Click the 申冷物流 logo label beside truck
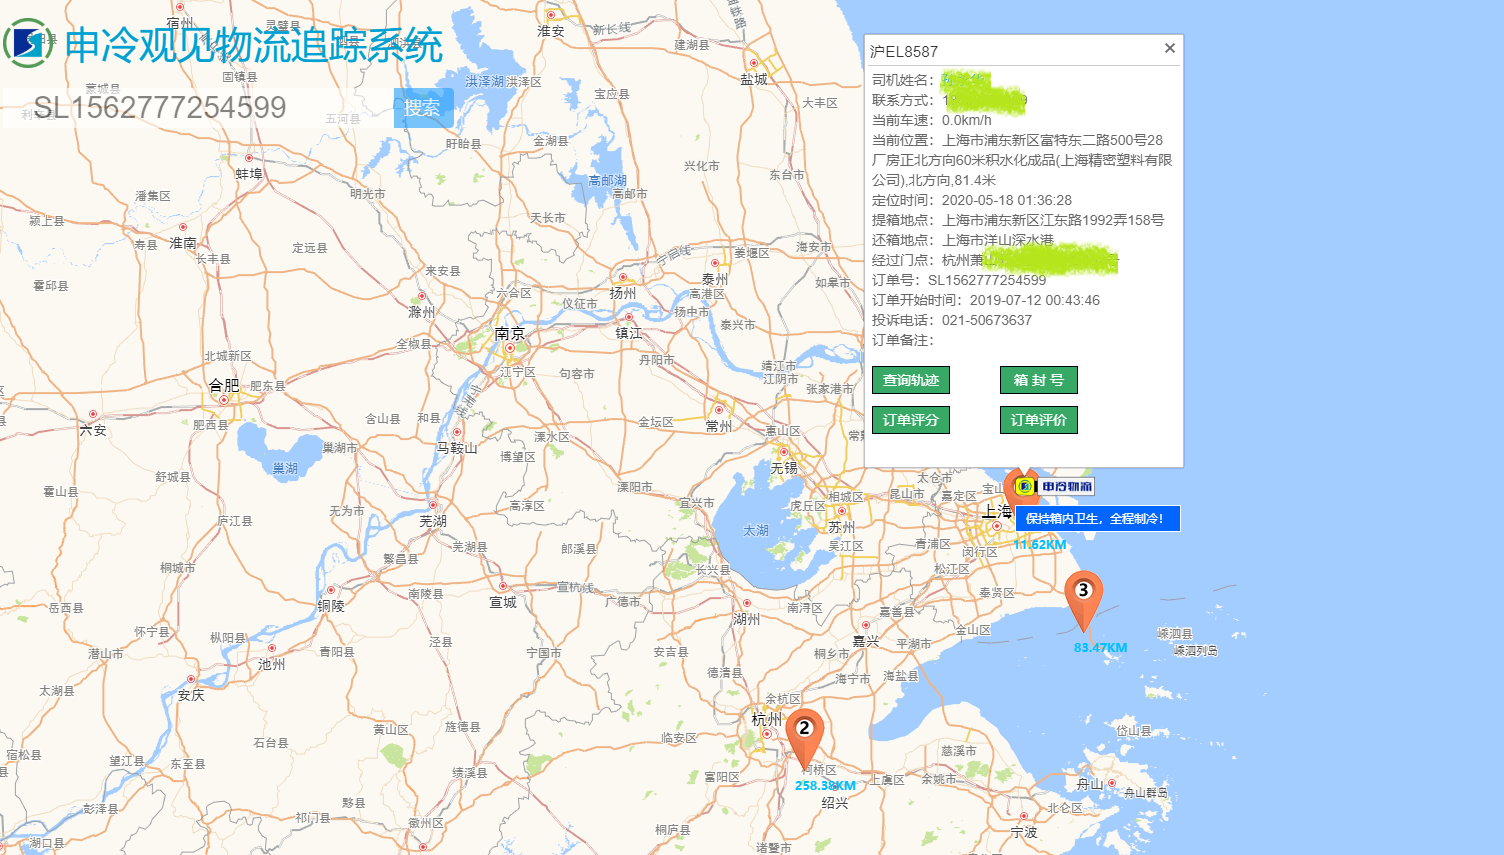The height and width of the screenshot is (855, 1504). pyautogui.click(x=1065, y=485)
